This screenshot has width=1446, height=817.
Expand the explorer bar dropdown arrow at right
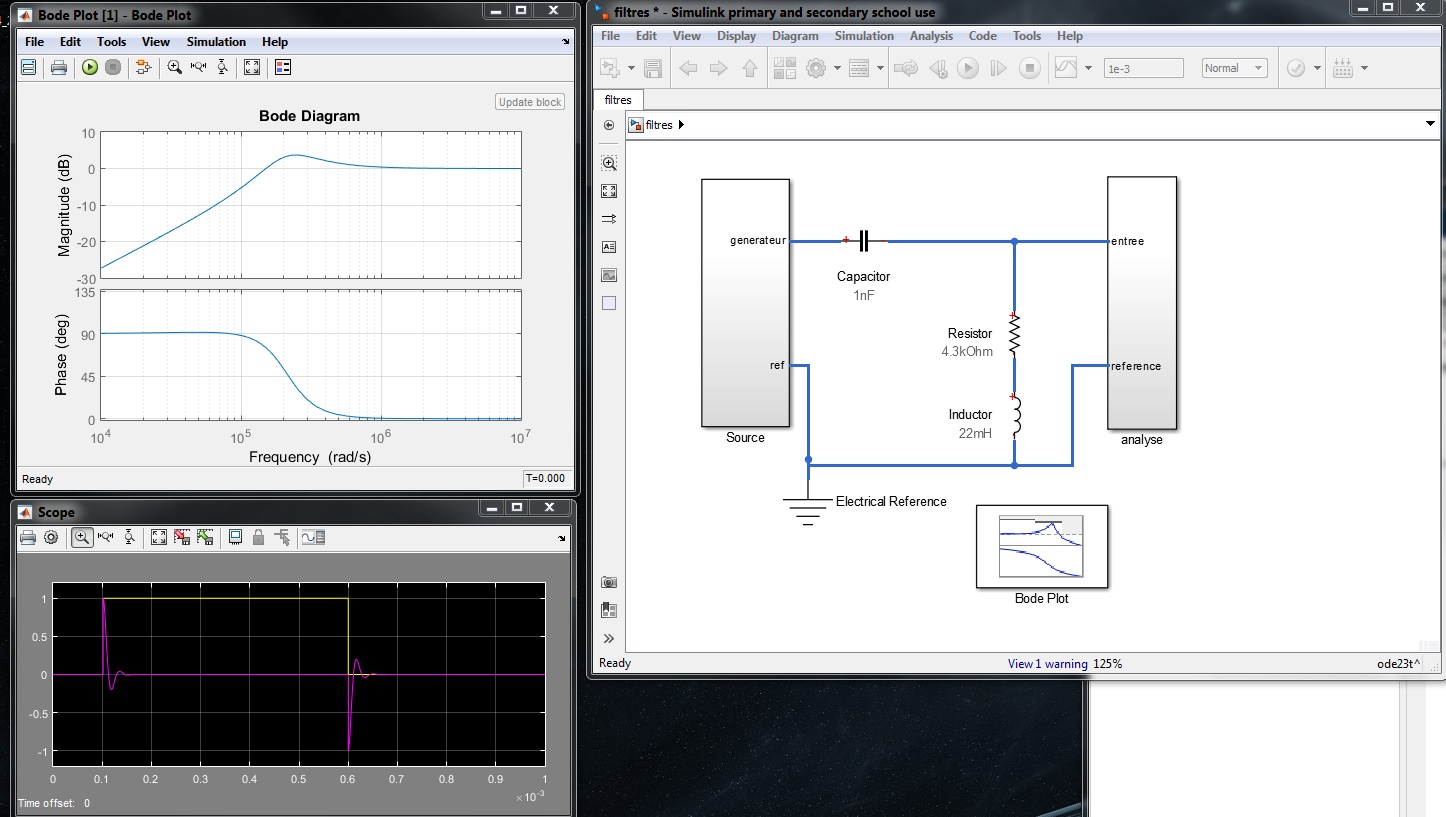(1429, 124)
